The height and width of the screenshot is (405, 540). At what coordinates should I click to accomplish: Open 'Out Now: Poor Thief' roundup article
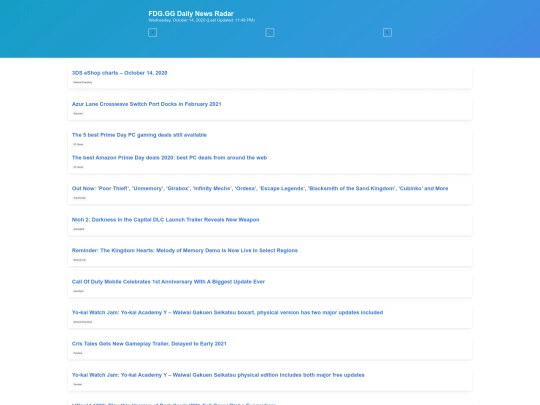coord(260,188)
